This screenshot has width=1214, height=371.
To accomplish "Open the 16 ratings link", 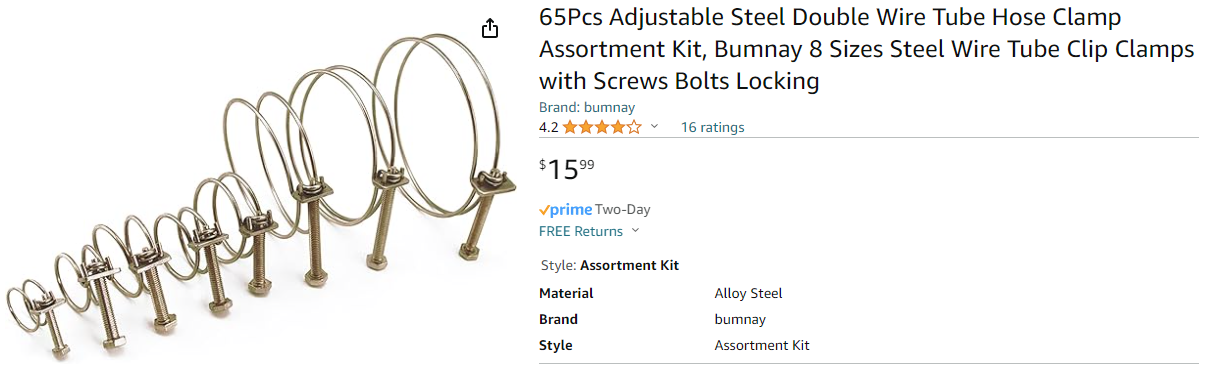I will (x=712, y=127).
